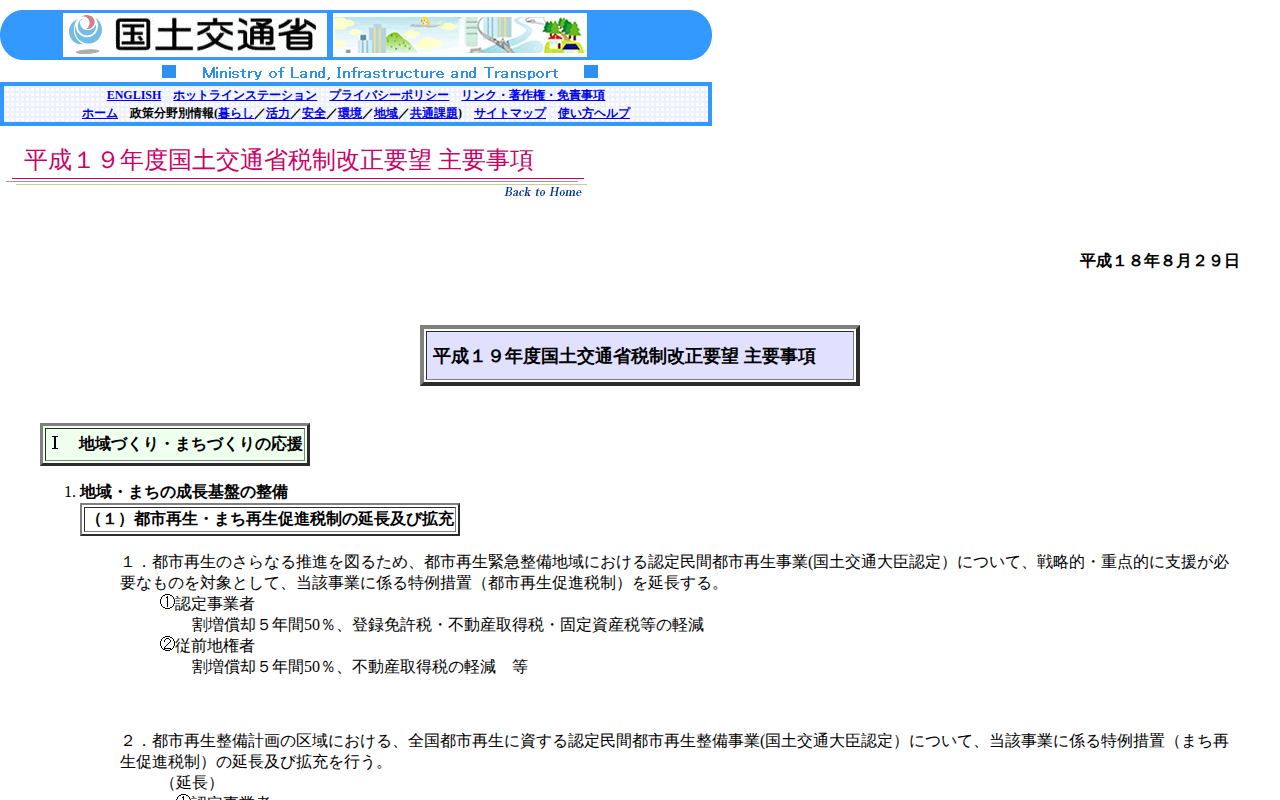Open リンク・著作権・免責事項 link
The width and height of the screenshot is (1280, 800).
tap(533, 95)
